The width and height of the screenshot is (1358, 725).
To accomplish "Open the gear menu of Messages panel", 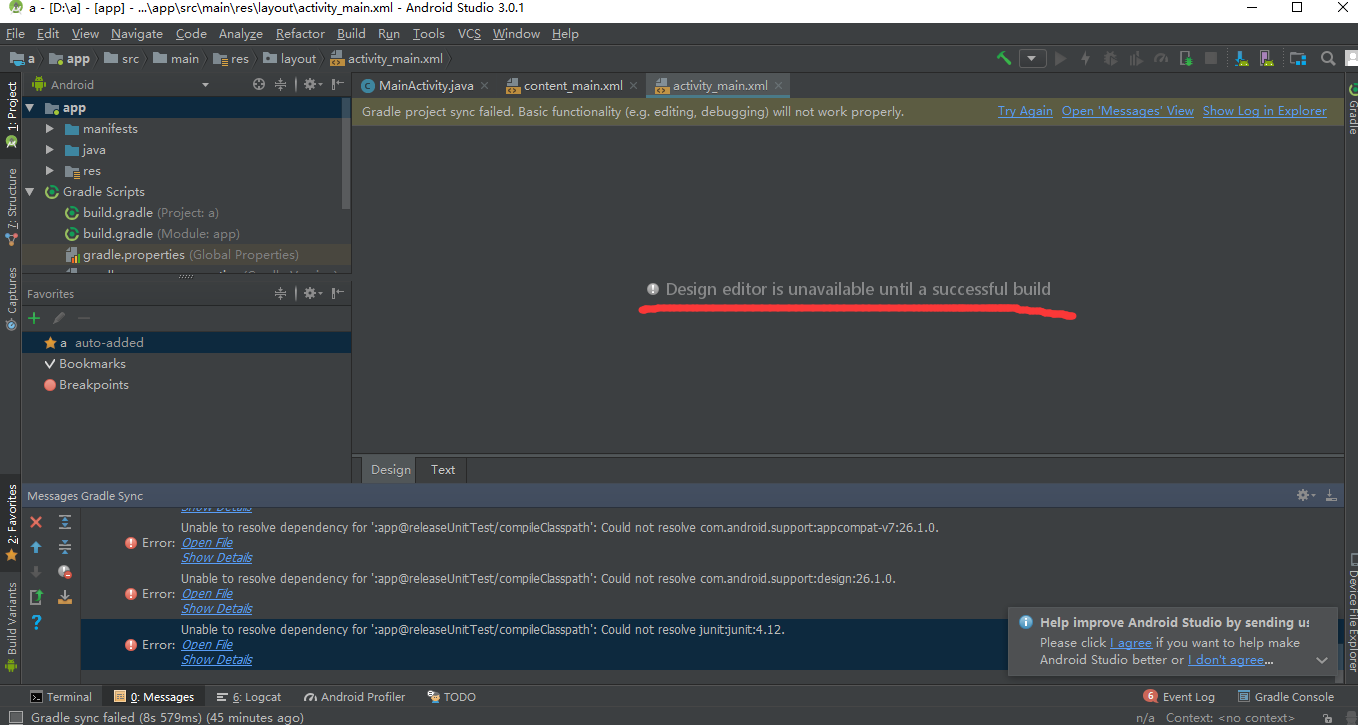I will [x=1305, y=495].
